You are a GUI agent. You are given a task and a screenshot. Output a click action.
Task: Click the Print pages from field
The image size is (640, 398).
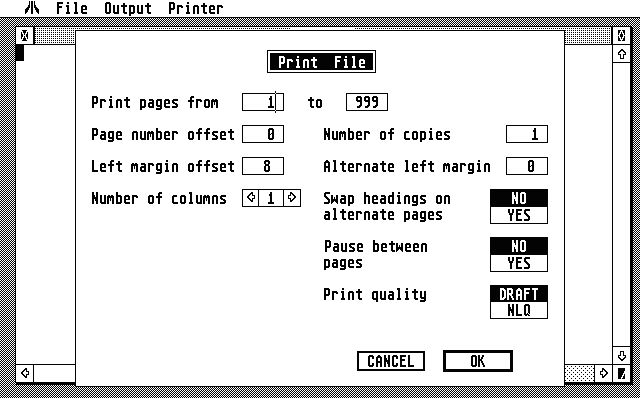263,102
